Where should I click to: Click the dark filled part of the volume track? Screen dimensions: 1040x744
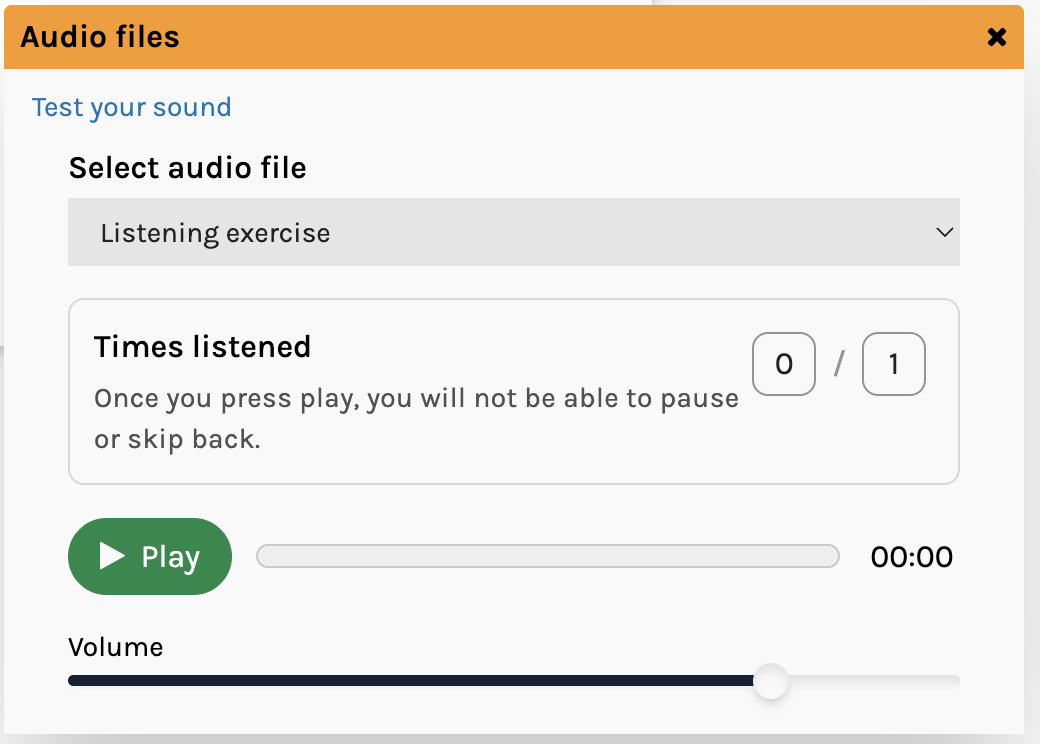400,681
